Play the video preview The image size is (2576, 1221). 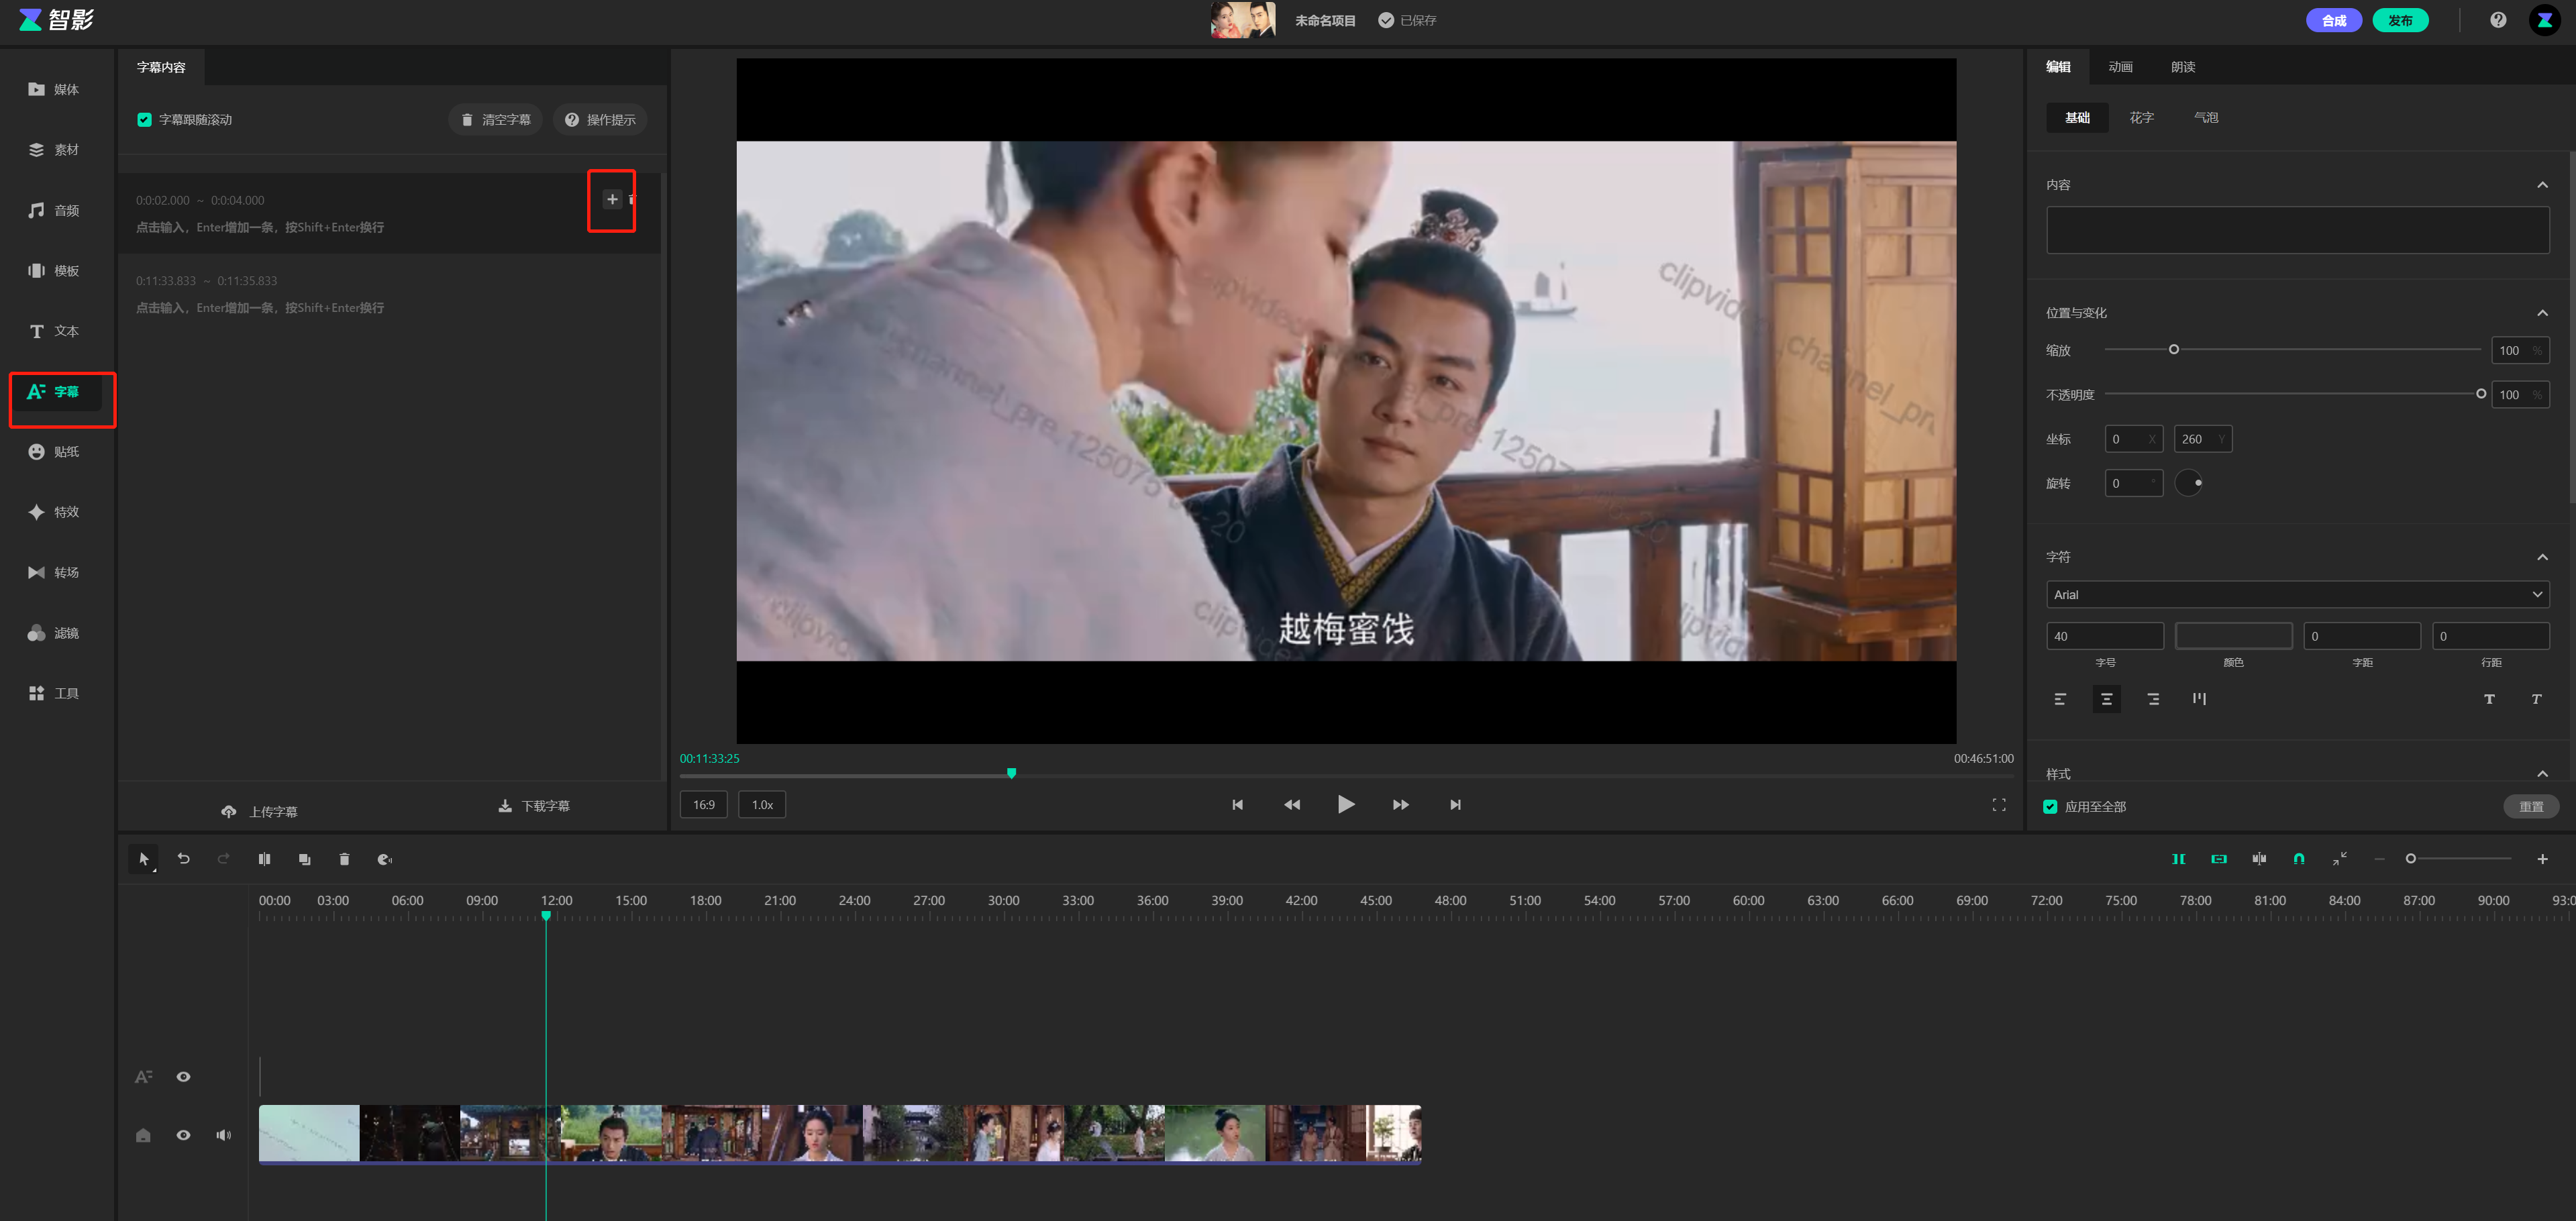tap(1346, 805)
